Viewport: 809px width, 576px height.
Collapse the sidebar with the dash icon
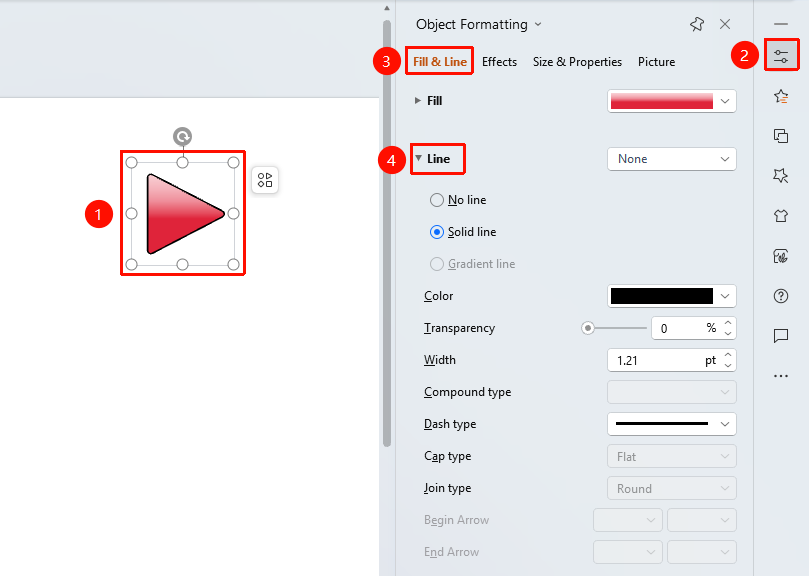pyautogui.click(x=781, y=24)
